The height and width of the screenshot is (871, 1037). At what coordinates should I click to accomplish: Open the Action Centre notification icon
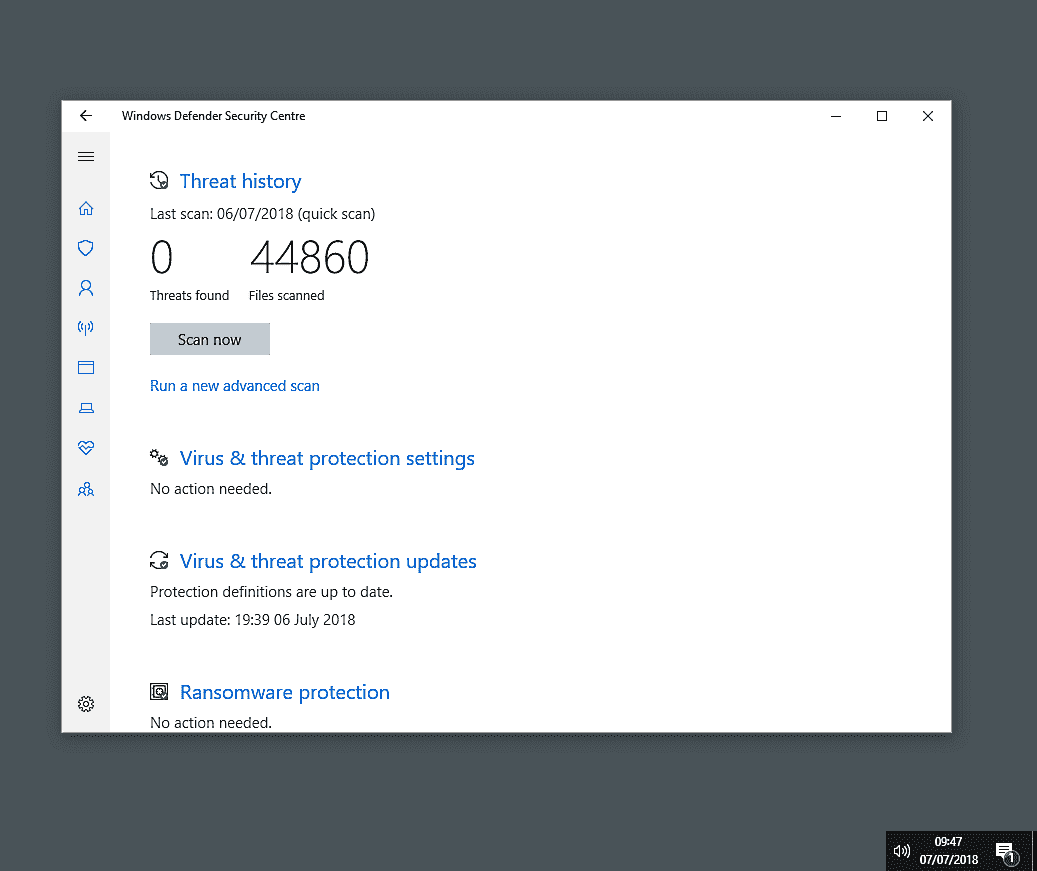pos(1006,853)
